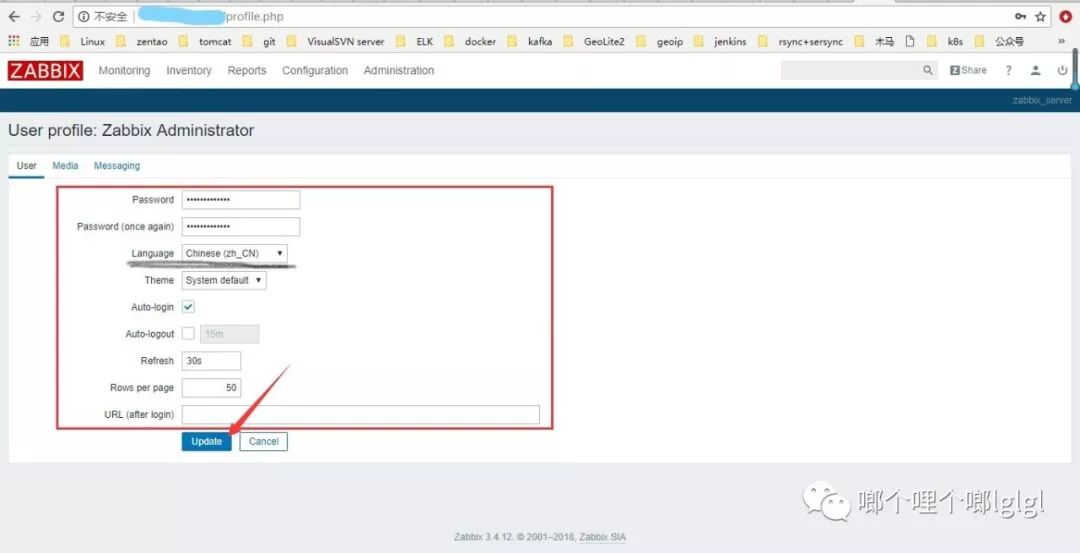Open the user profile icon

pos(1035,70)
